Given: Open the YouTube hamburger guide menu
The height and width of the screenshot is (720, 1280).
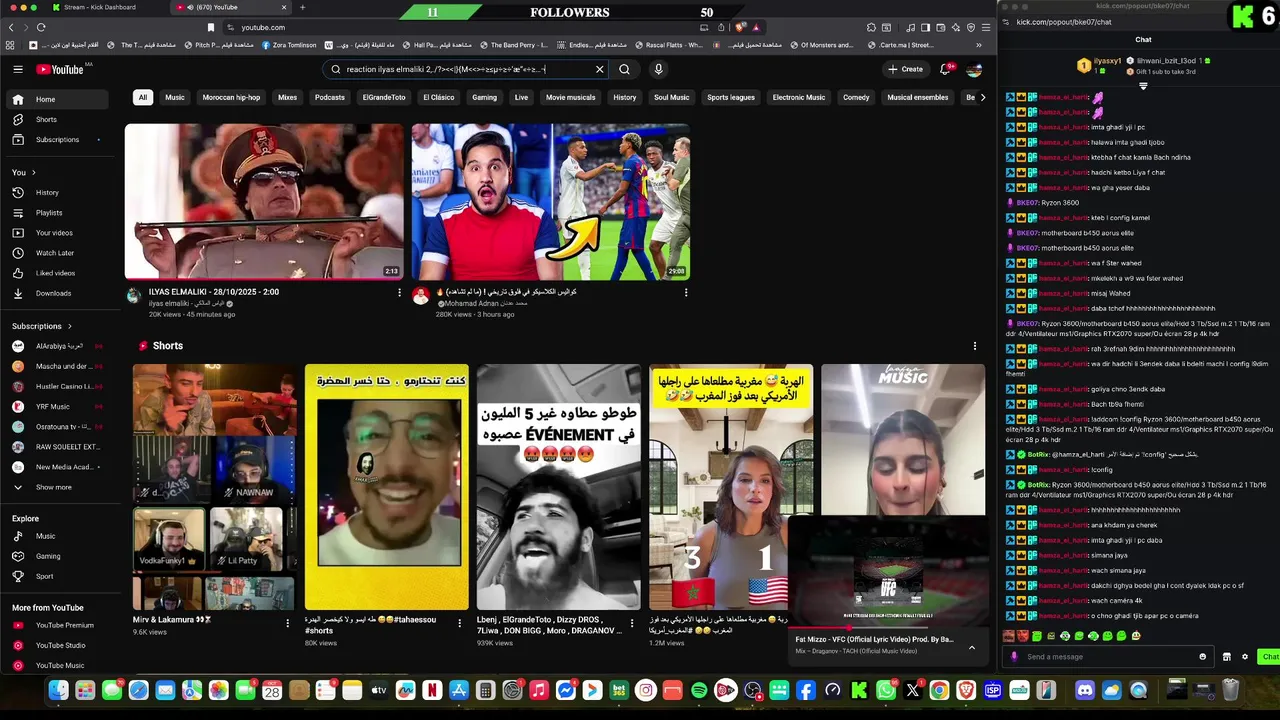Looking at the screenshot, I should pyautogui.click(x=18, y=69).
